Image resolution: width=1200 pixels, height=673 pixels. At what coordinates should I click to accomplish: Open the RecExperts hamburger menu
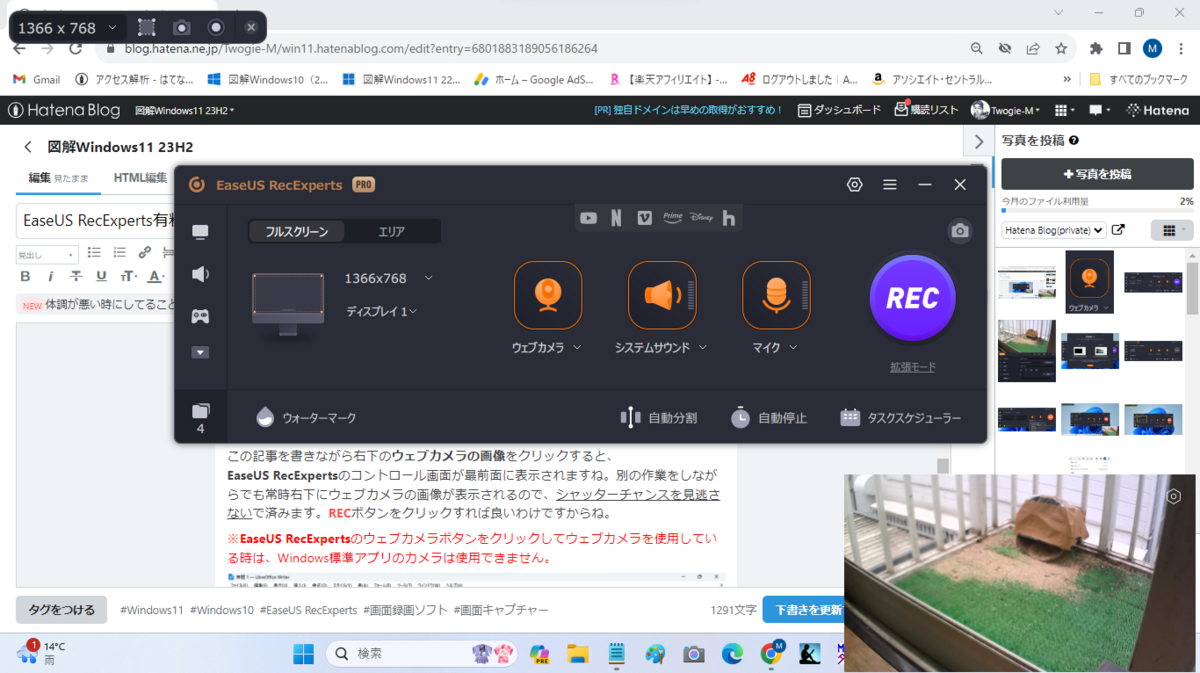pos(889,185)
